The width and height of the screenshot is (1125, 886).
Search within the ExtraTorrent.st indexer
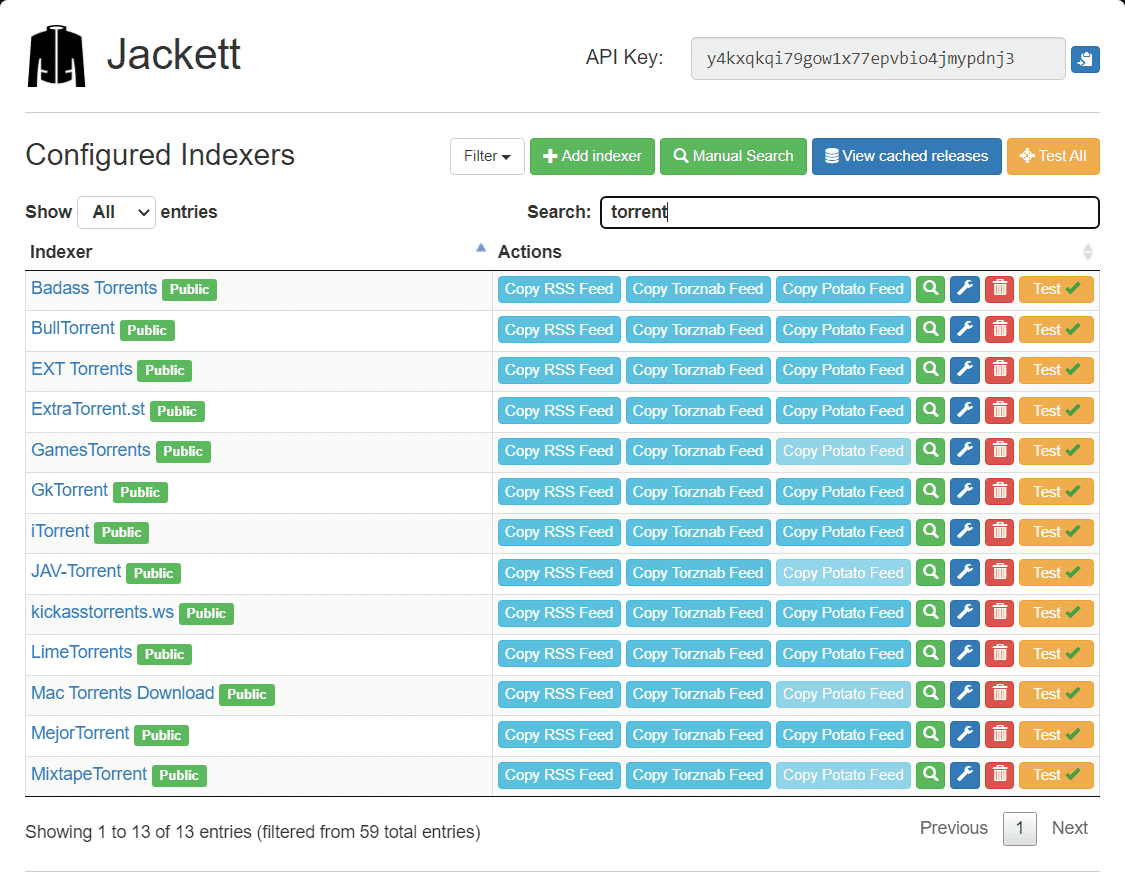pos(931,411)
